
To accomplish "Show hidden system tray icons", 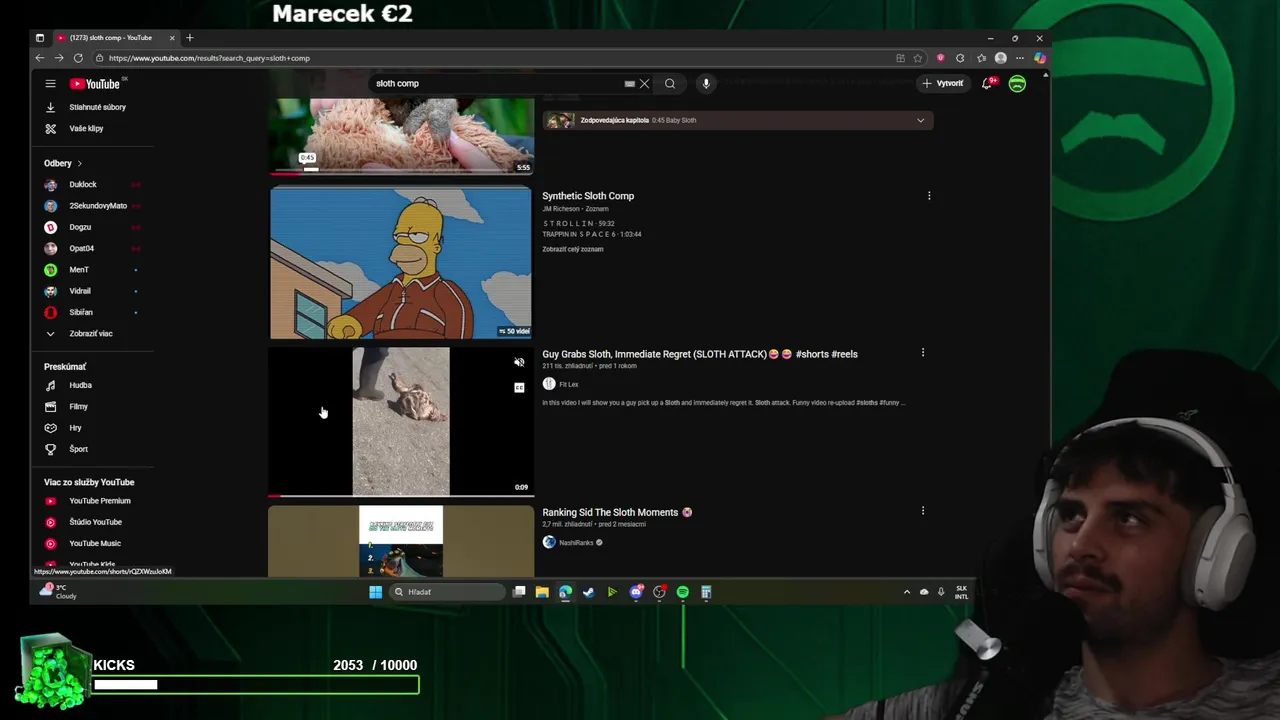I will coord(907,592).
